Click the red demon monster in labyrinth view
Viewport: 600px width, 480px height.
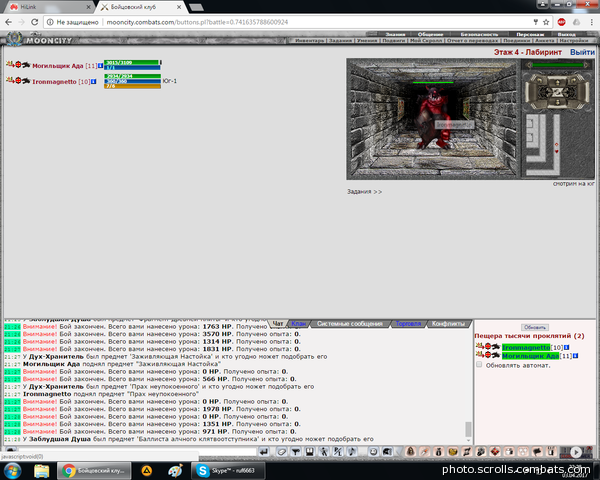(434, 117)
